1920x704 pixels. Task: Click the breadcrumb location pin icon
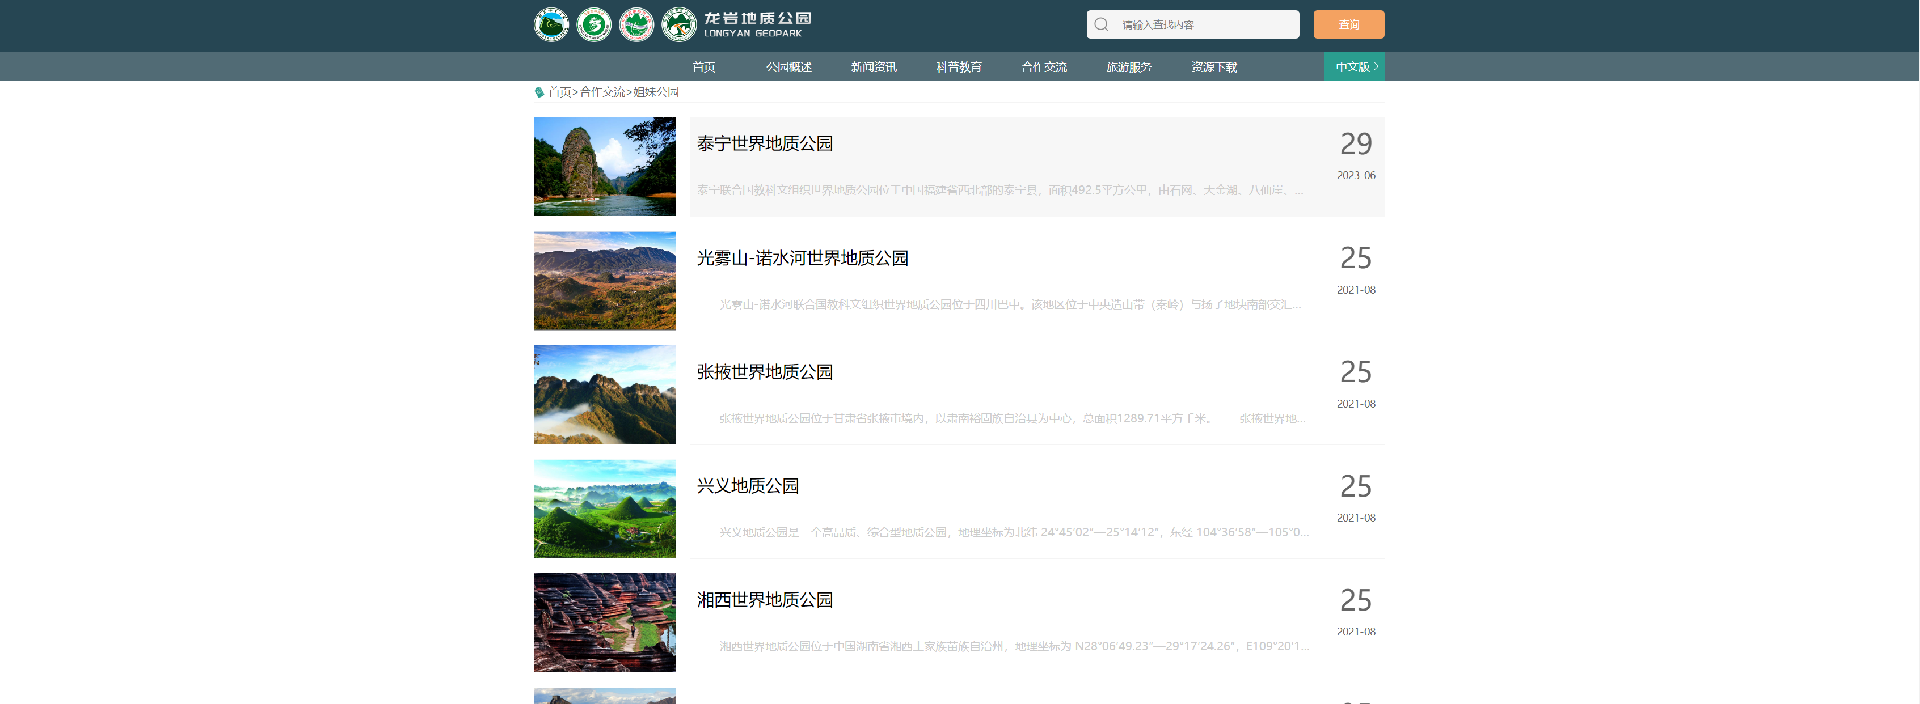click(539, 92)
